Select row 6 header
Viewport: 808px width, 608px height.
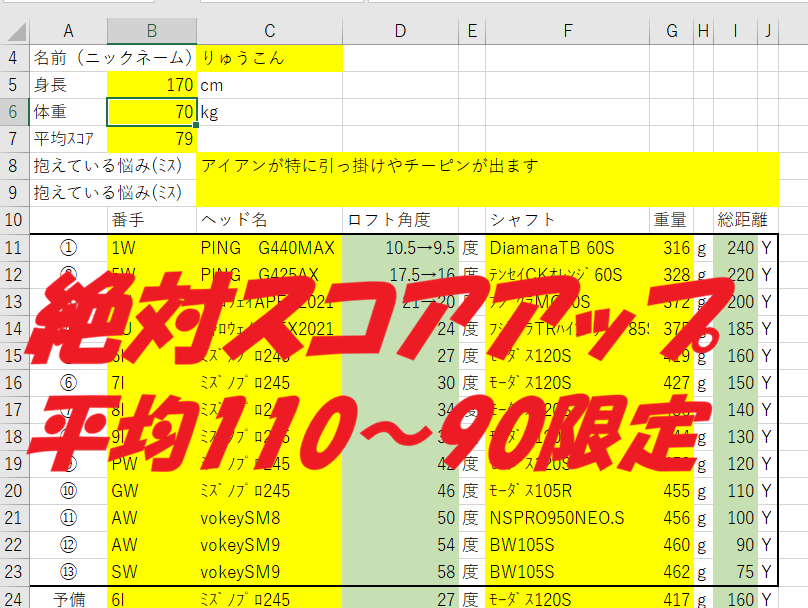[14, 112]
